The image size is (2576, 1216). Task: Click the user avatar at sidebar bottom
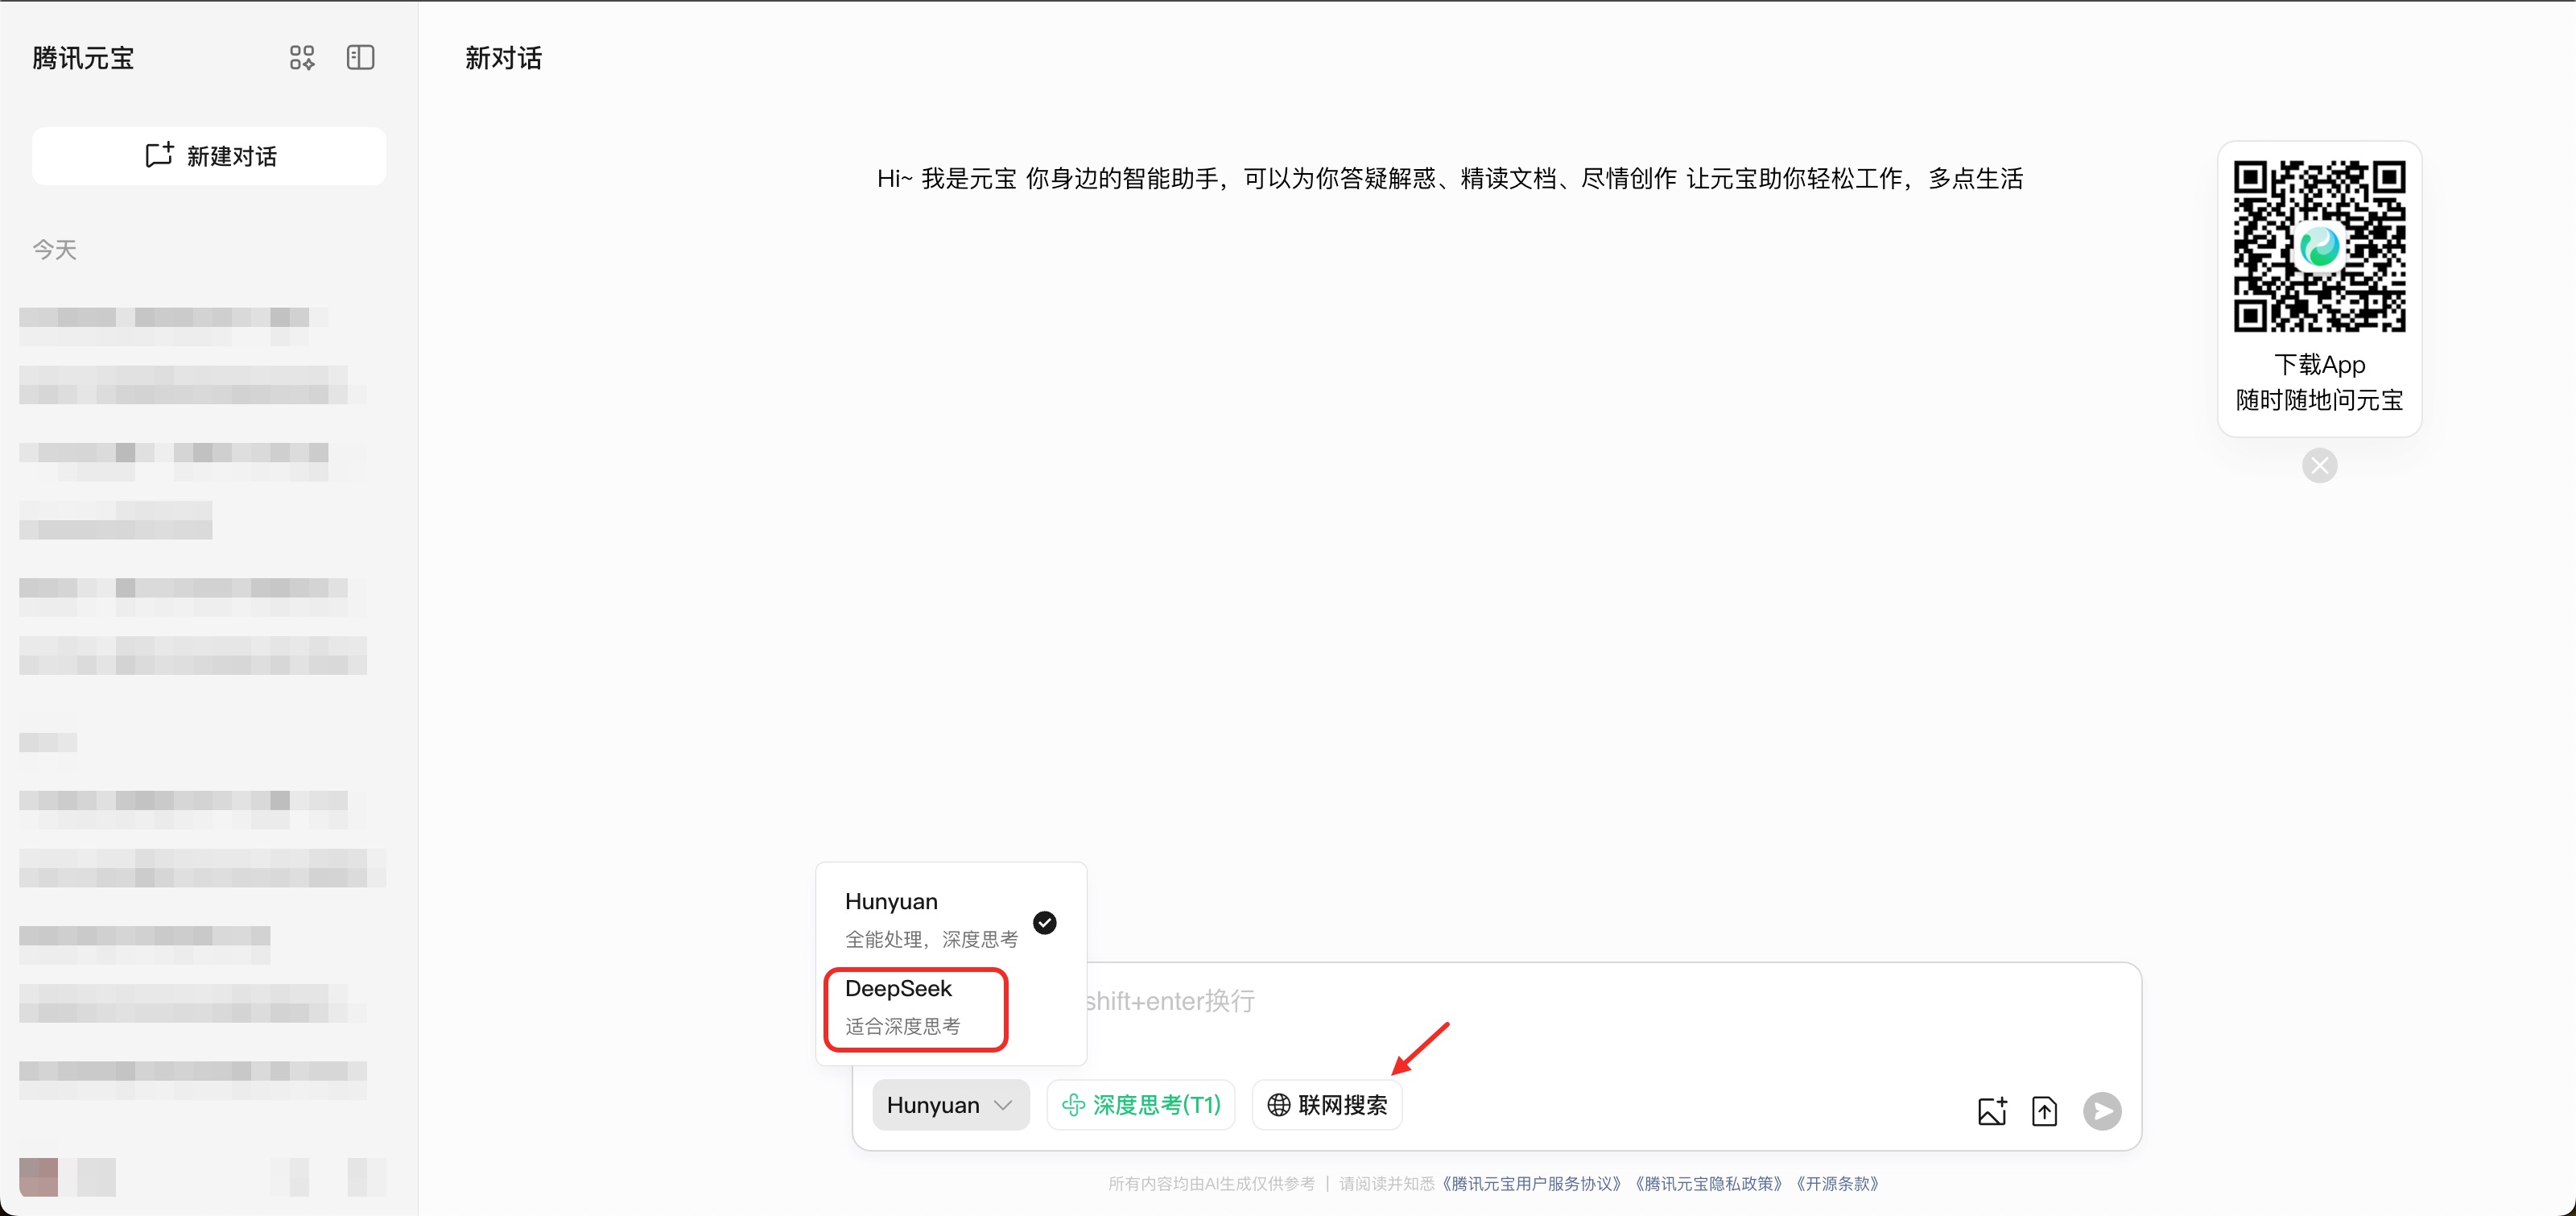click(x=39, y=1177)
